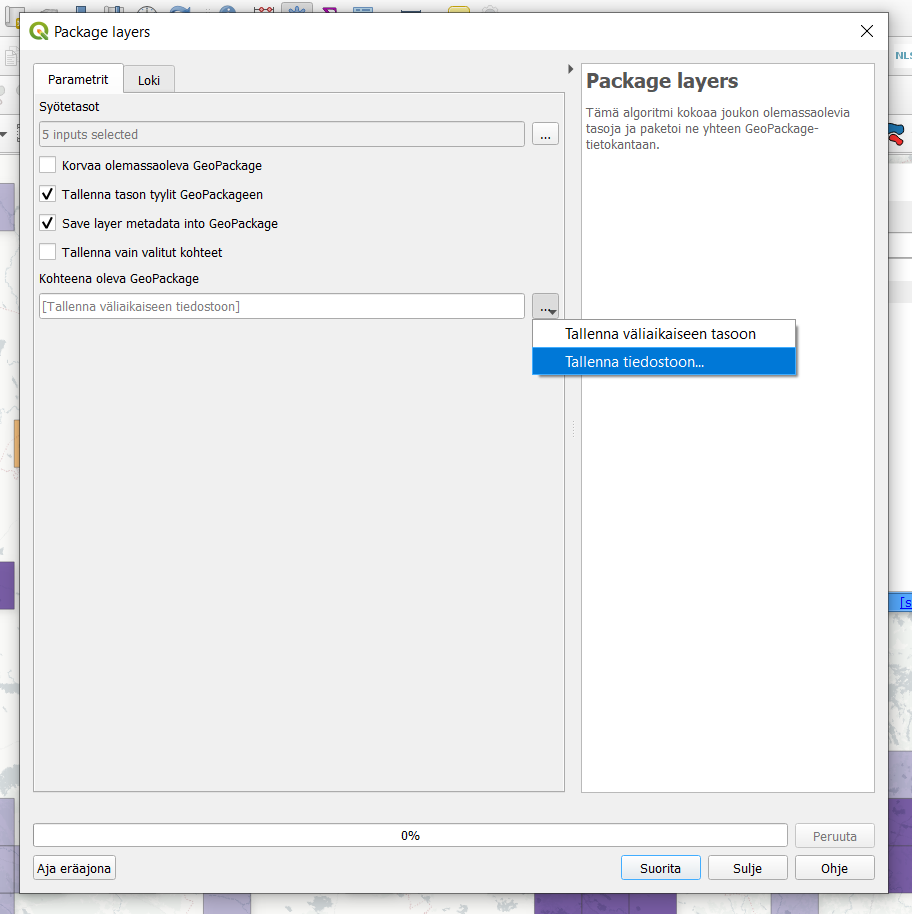Open the Syötetasot input layer selector button
Viewport: 912px width, 914px height.
pos(545,134)
